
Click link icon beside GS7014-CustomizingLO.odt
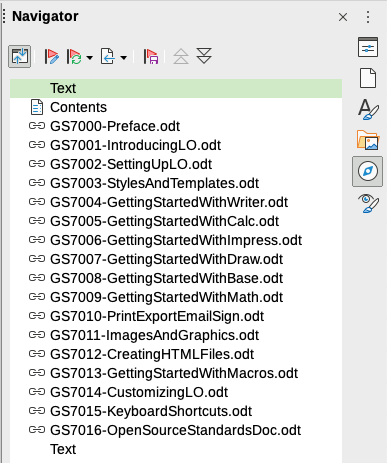tap(37, 392)
